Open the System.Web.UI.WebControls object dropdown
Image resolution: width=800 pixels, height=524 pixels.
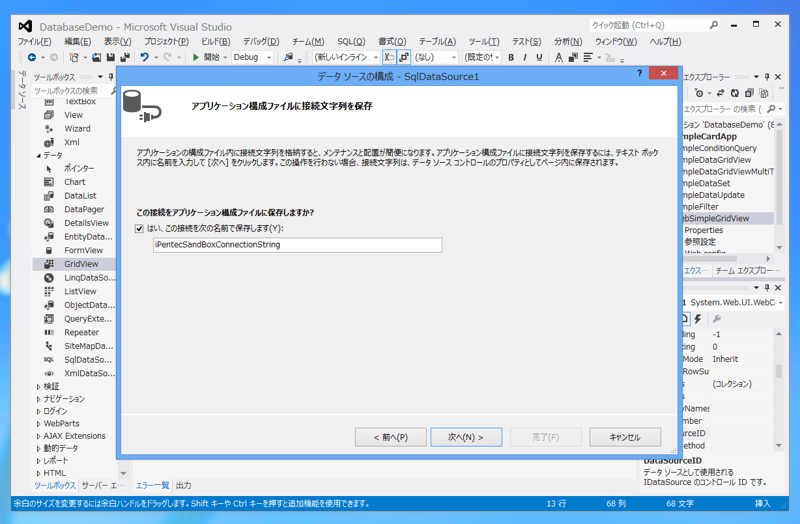[x=781, y=303]
